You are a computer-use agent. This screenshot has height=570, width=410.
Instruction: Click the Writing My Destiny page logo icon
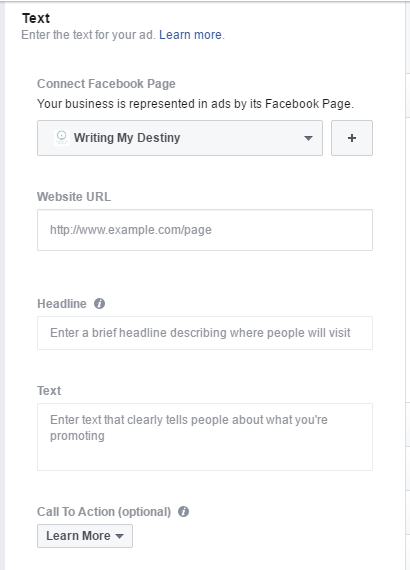point(62,138)
